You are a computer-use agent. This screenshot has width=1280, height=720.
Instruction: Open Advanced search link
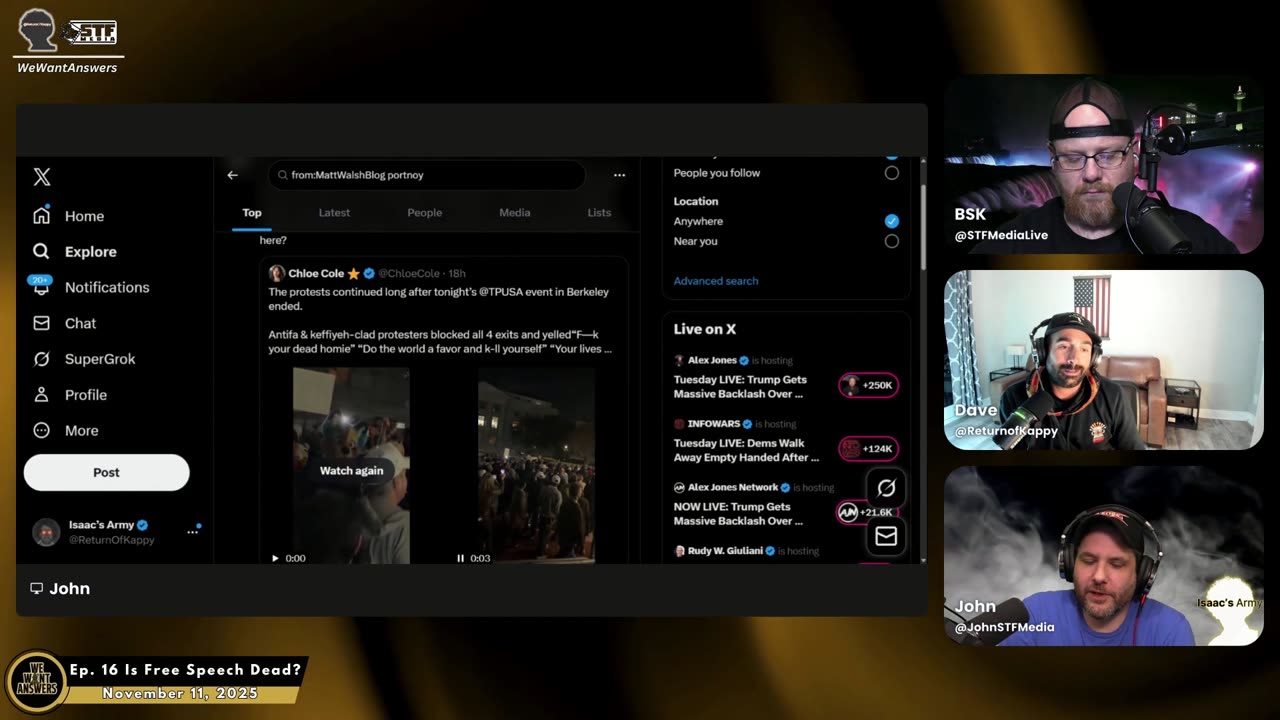(x=716, y=281)
